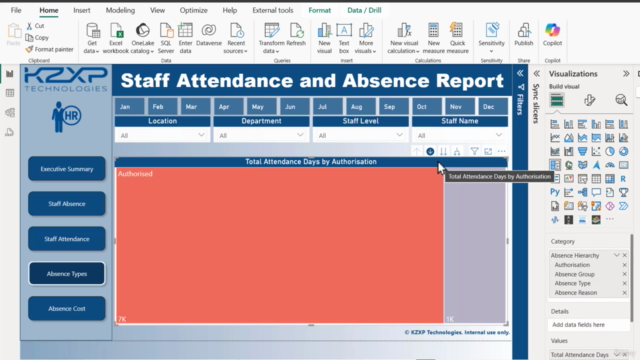Expand the Filters pane
The height and width of the screenshot is (360, 640).
520,73
